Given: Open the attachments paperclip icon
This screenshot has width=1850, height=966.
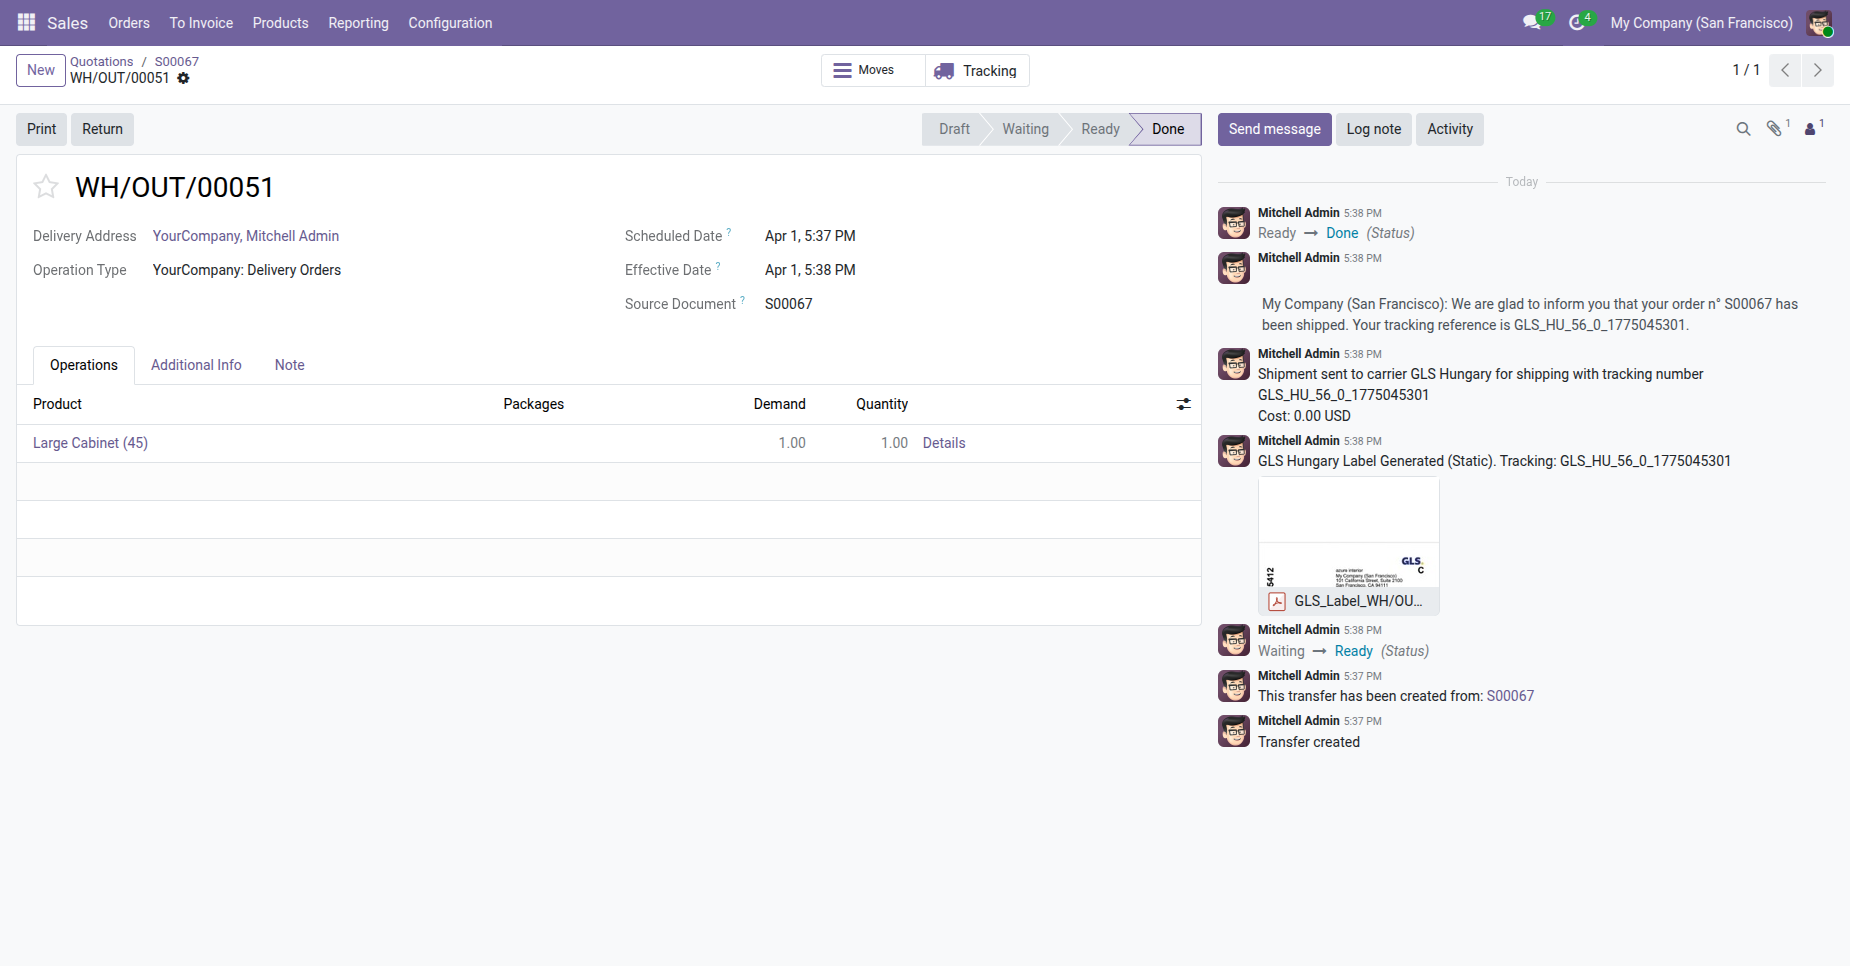Looking at the screenshot, I should click(x=1775, y=129).
